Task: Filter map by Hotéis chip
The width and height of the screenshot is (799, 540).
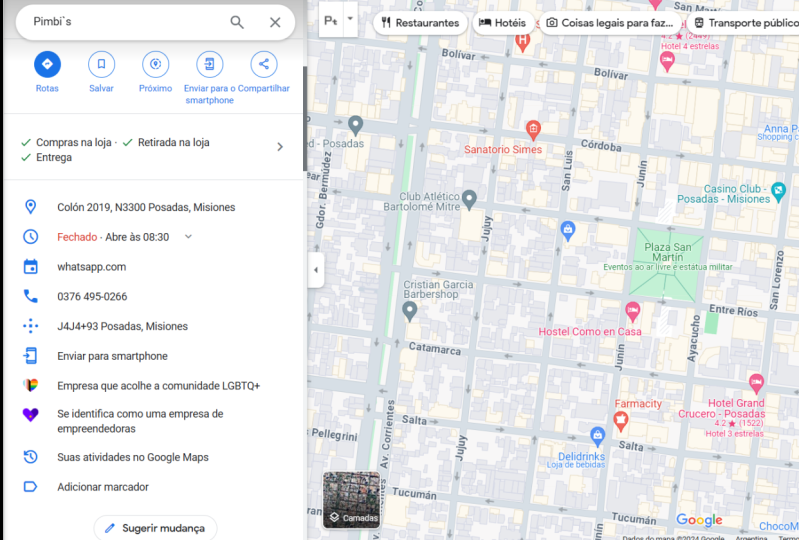Action: (503, 23)
